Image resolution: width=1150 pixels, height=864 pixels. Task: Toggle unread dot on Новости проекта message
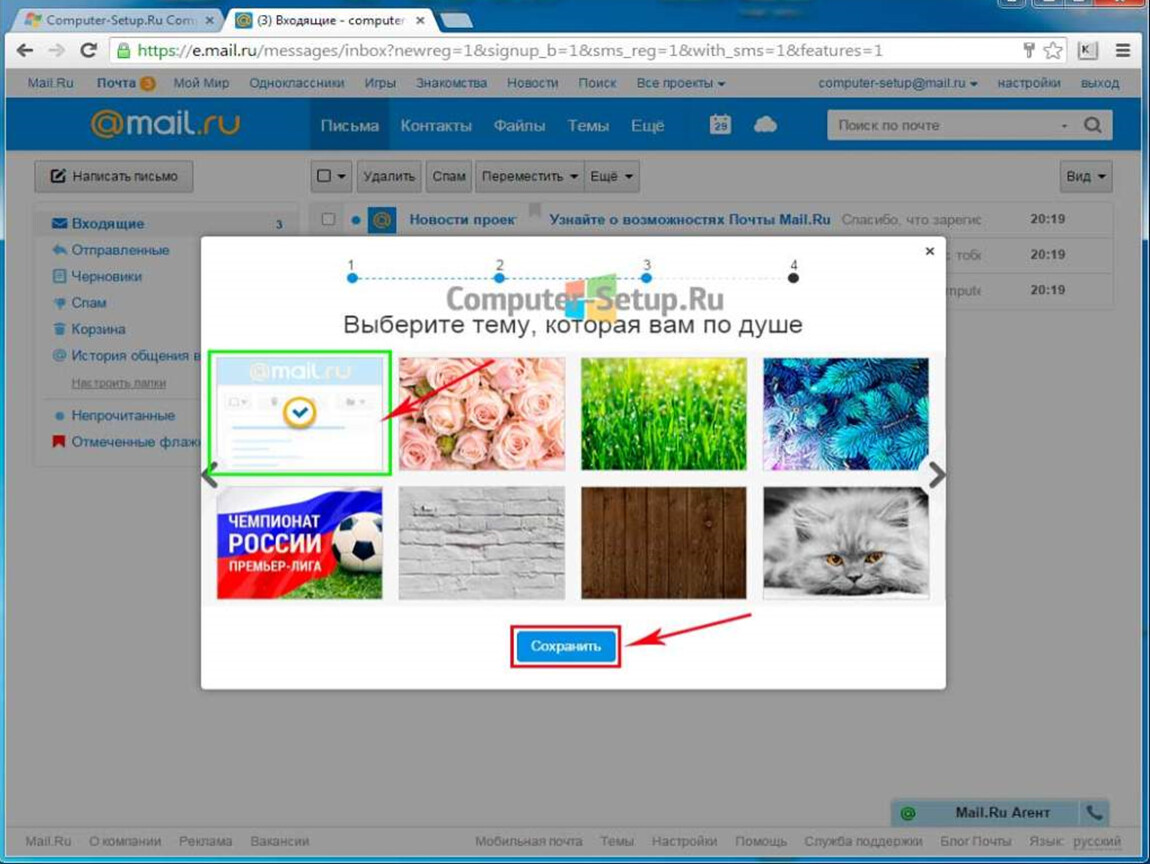tap(356, 219)
